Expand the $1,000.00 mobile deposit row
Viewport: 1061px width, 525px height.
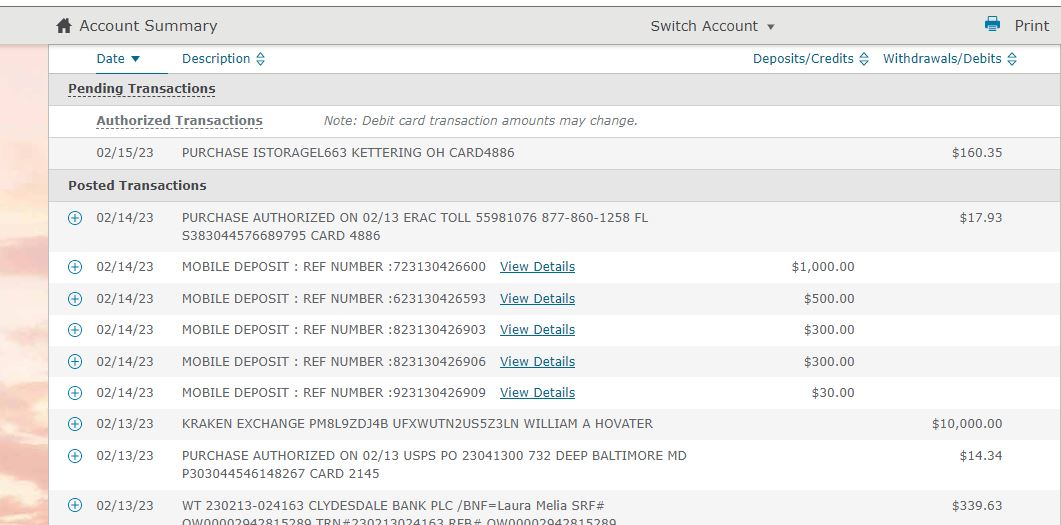point(75,267)
